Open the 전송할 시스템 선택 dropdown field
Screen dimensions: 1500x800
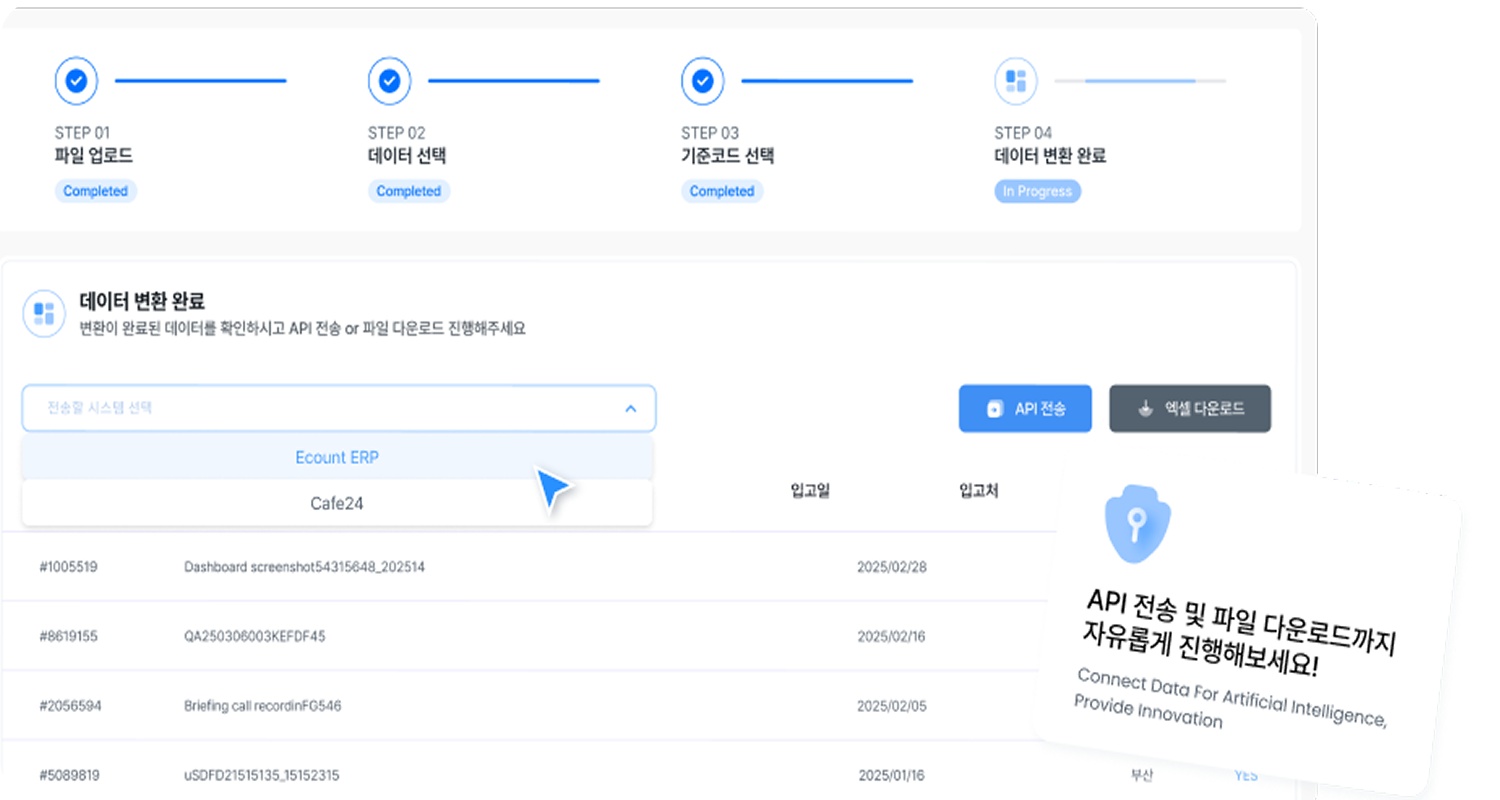pos(339,409)
